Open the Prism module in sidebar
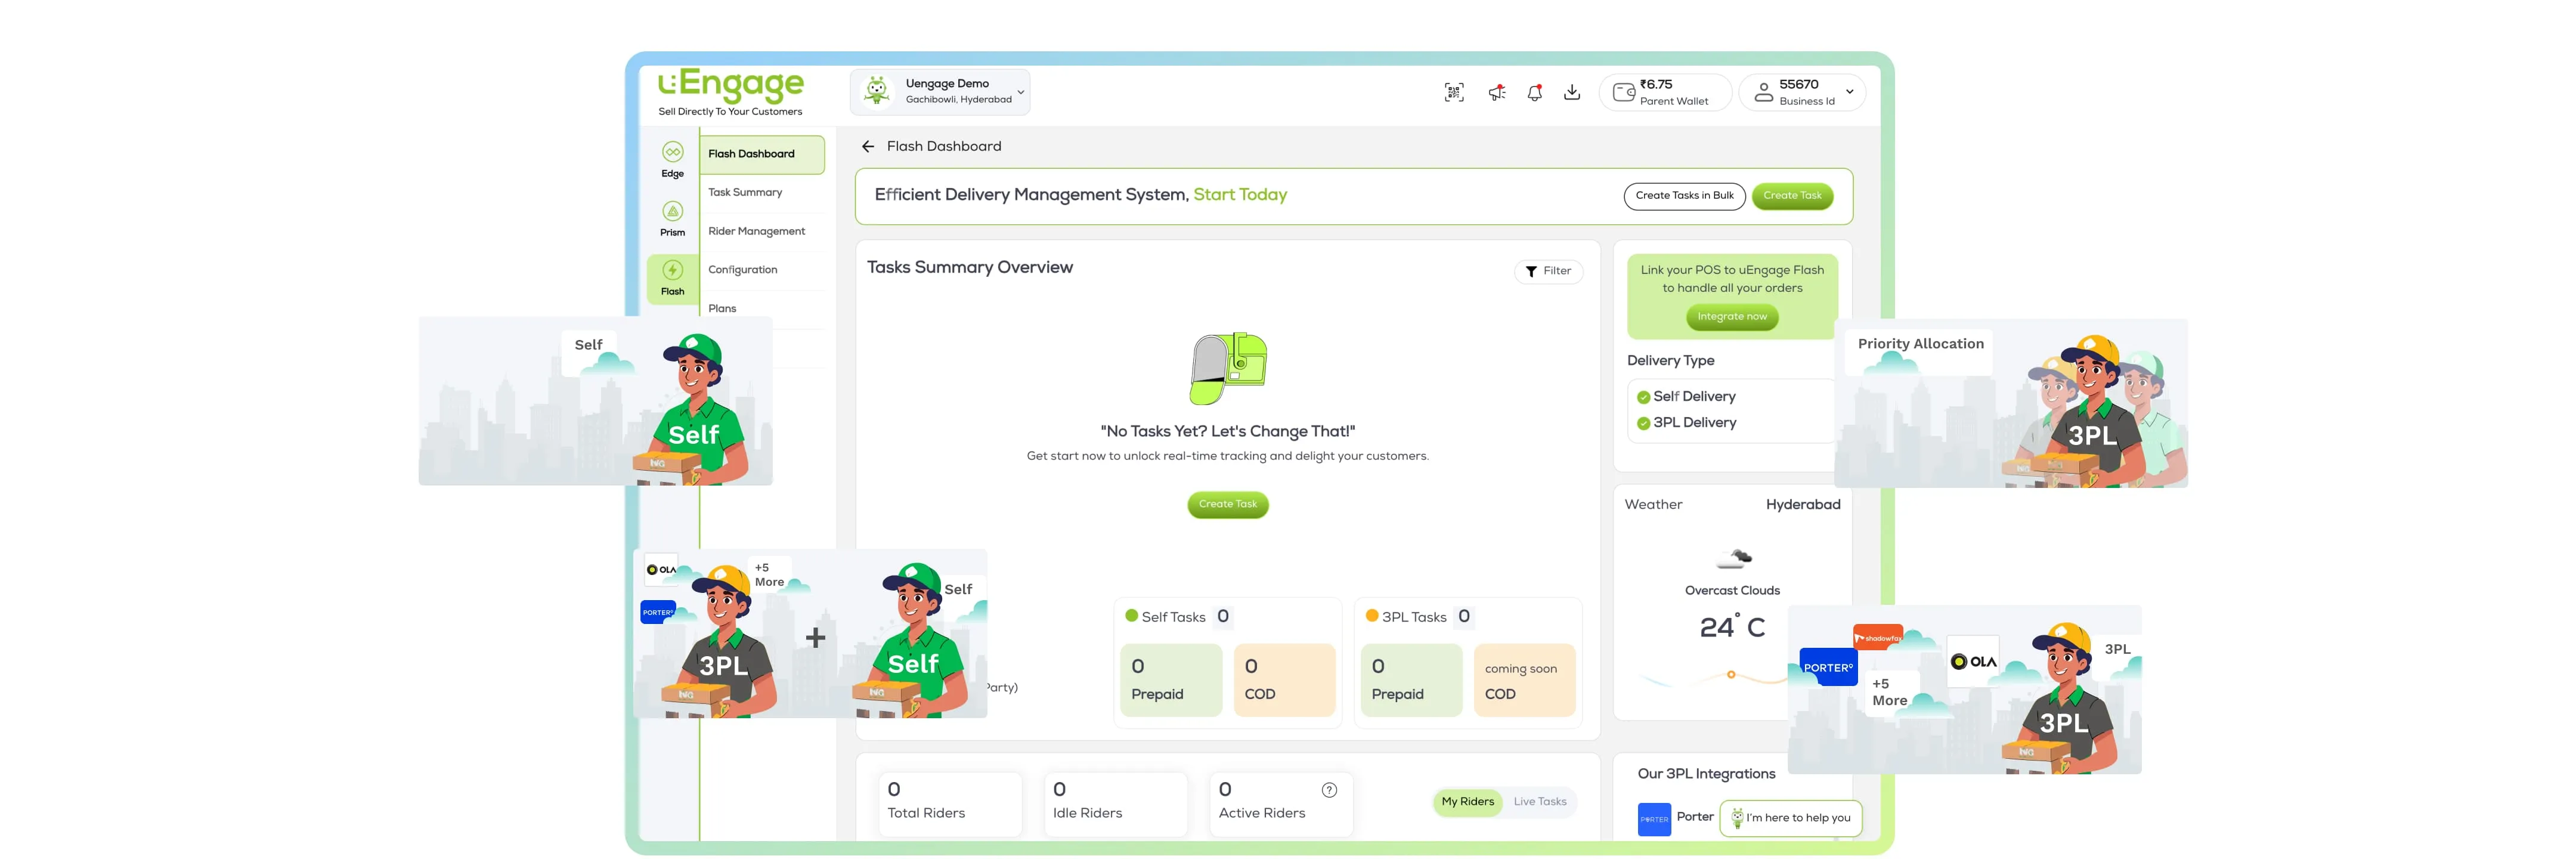The height and width of the screenshot is (859, 2576). pyautogui.click(x=673, y=218)
